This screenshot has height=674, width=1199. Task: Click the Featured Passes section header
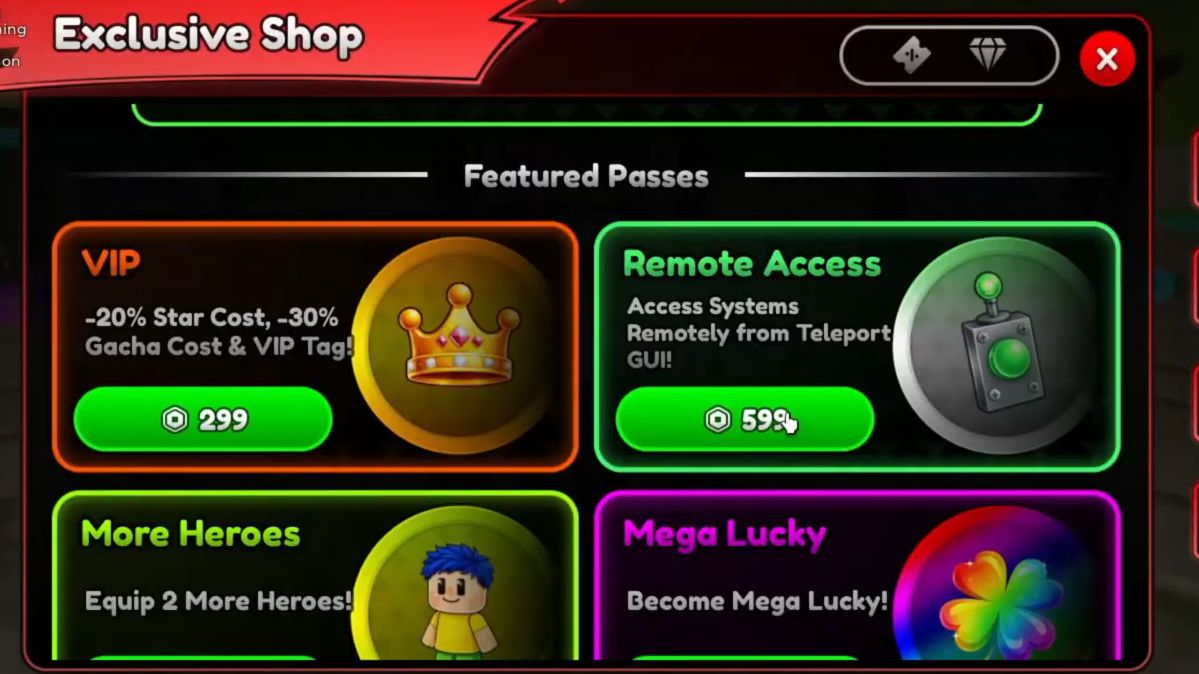(x=586, y=176)
